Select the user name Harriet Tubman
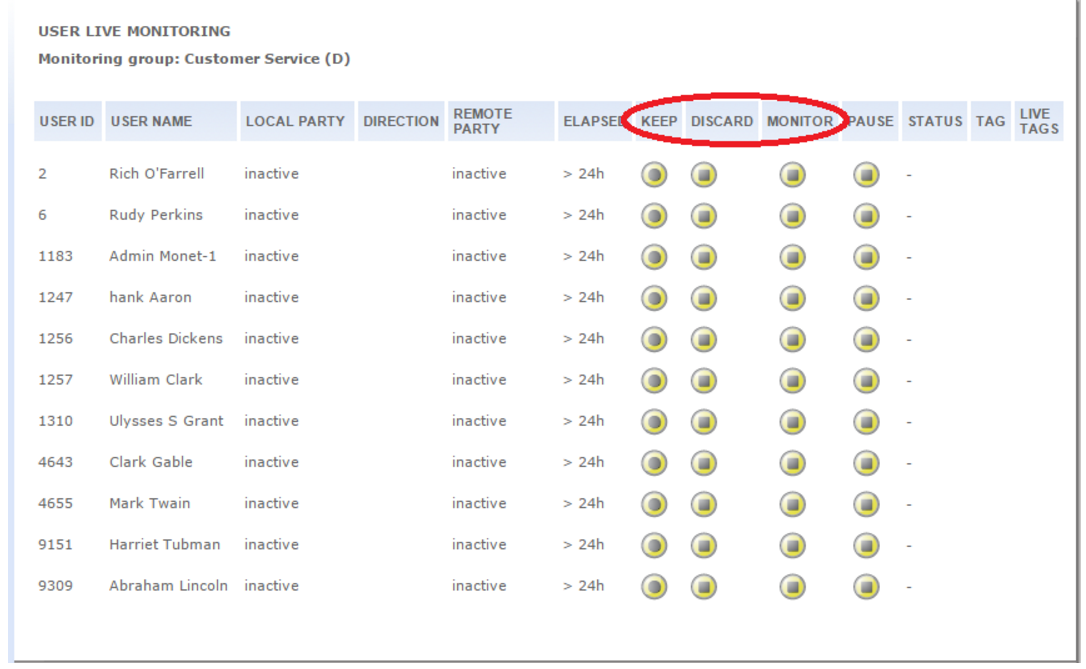The width and height of the screenshot is (1086, 669). click(164, 545)
